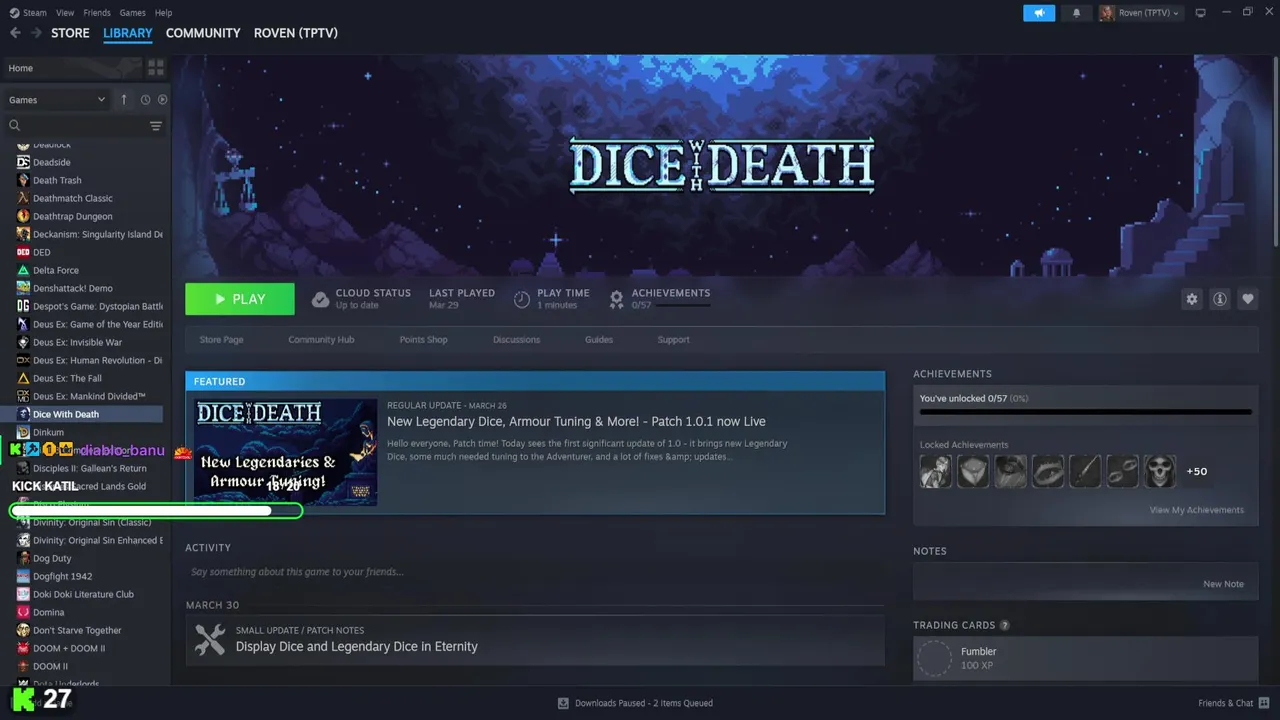Open advanced filter options icon
The height and width of the screenshot is (720, 1280).
(x=156, y=125)
